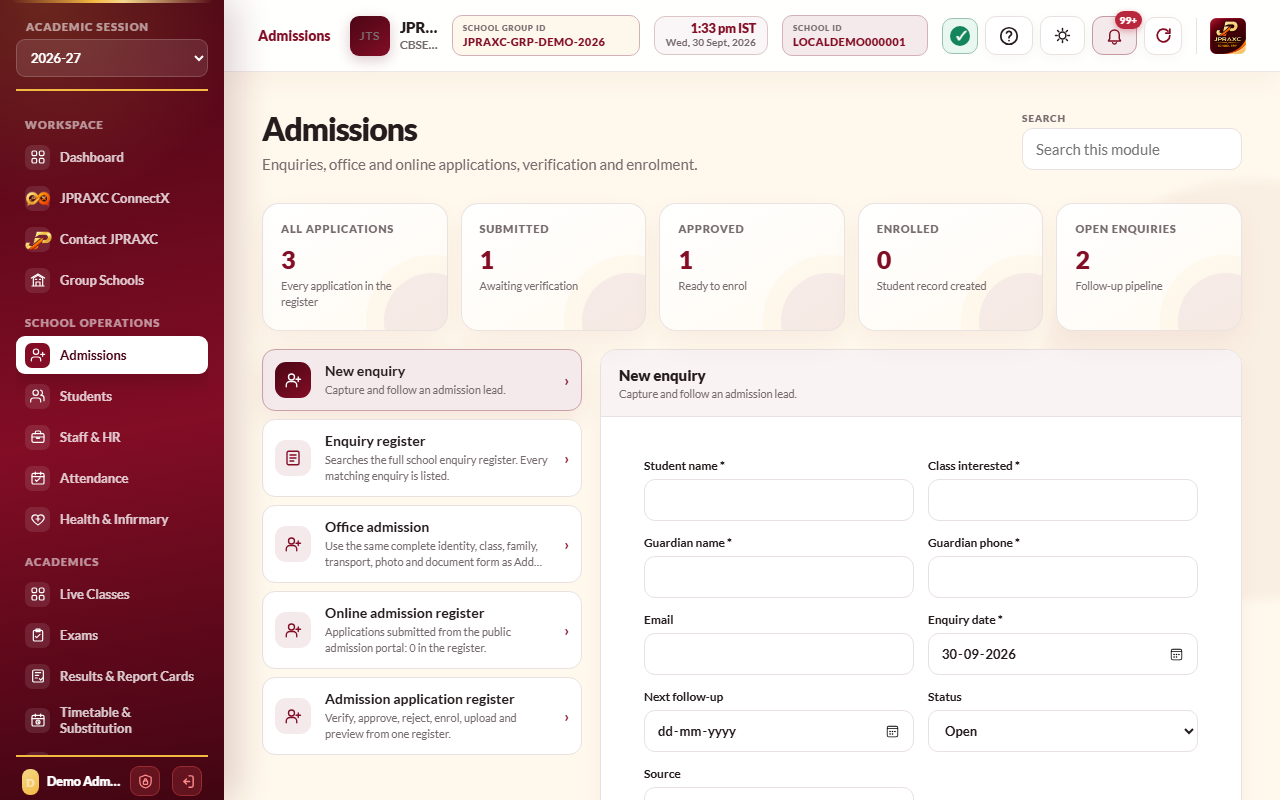This screenshot has height=800, width=1280.
Task: Expand the Office admission chevron
Action: click(x=566, y=544)
